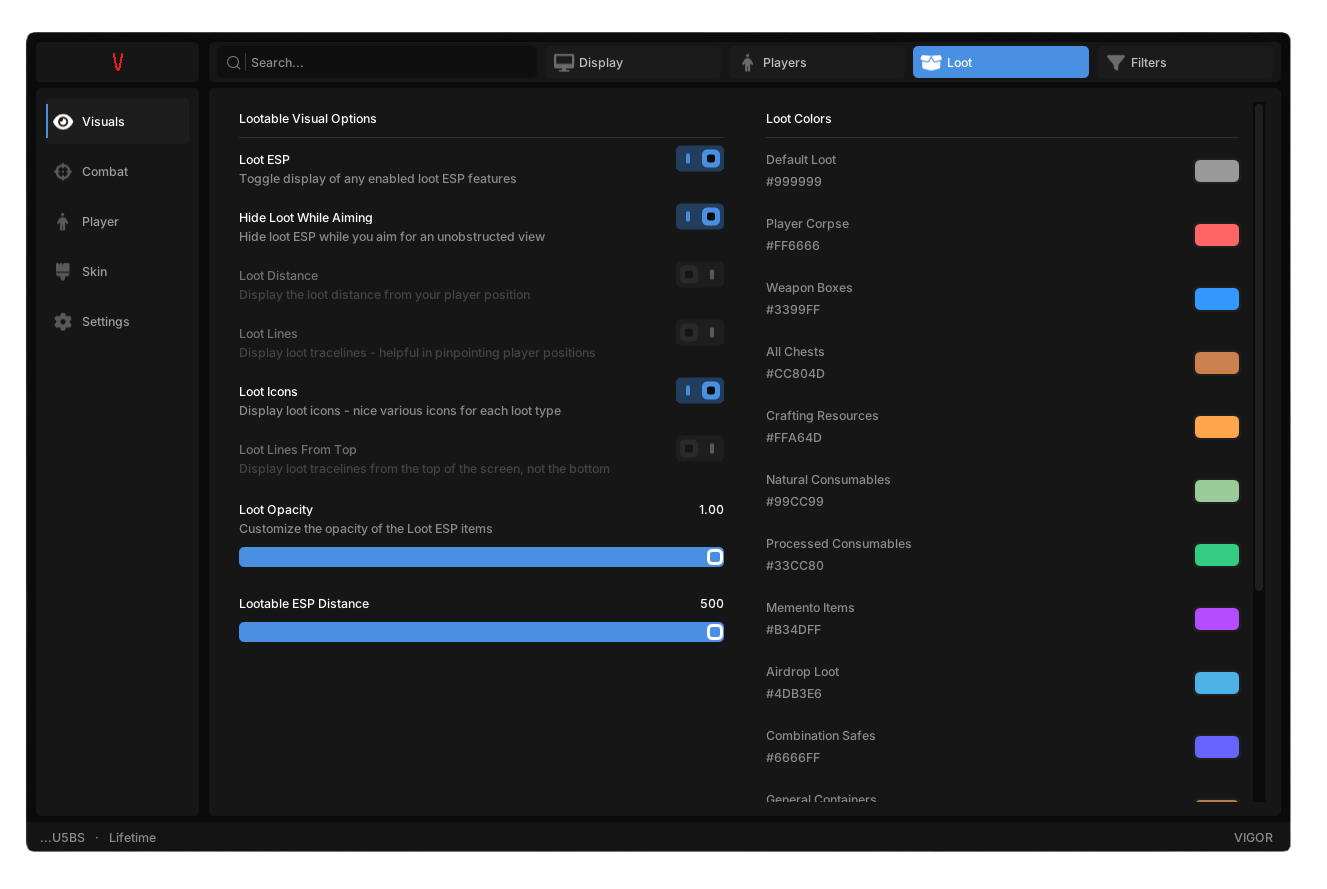Disable the Loot ESP toggle
1327x889 pixels.
click(x=700, y=159)
